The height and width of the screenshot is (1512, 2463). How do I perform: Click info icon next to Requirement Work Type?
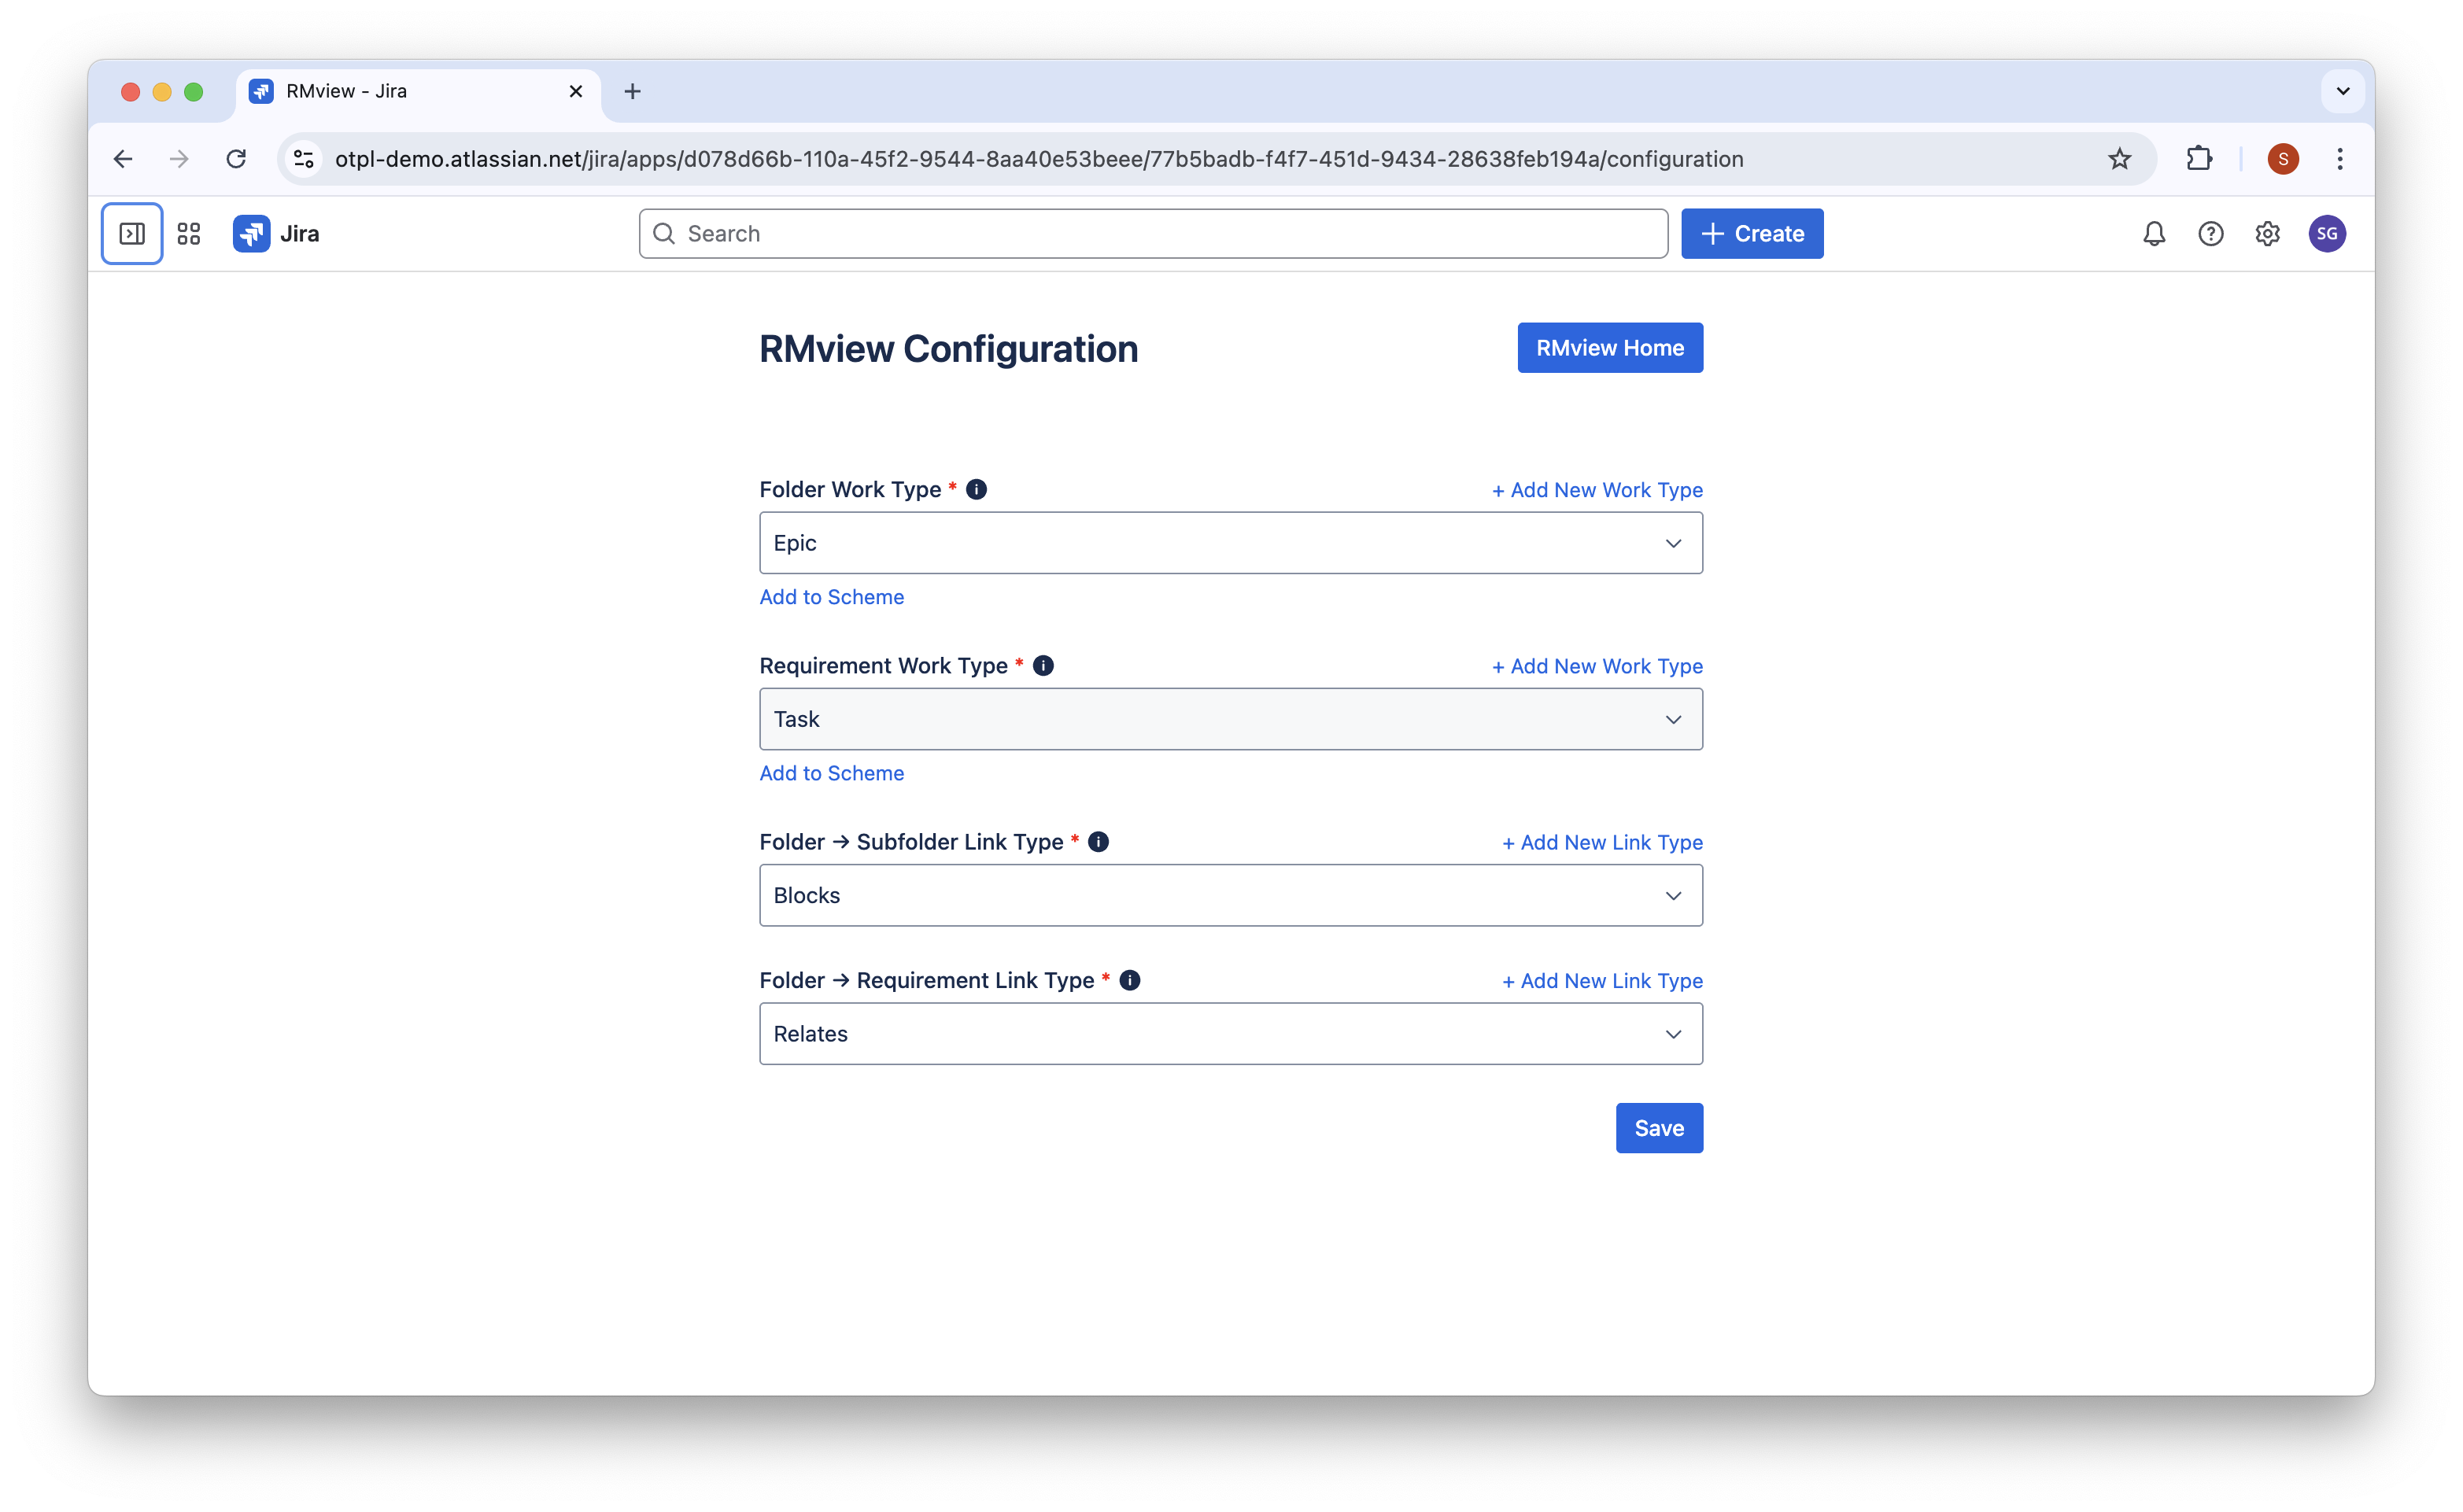click(x=1043, y=666)
